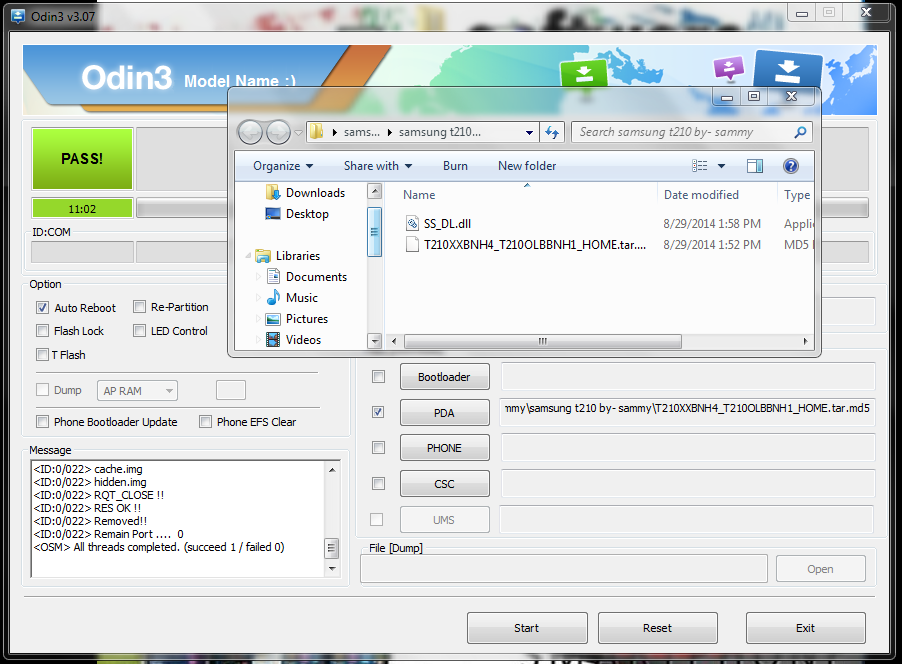Open Explorer help question mark icon

pos(791,166)
